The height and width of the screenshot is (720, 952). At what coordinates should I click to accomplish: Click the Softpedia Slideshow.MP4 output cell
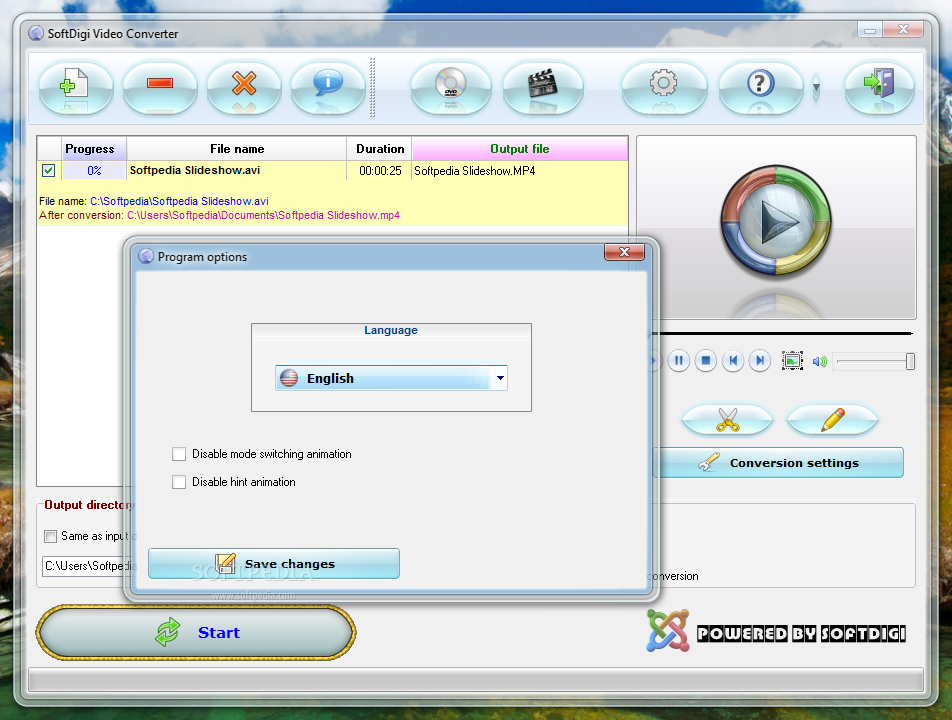(x=520, y=171)
